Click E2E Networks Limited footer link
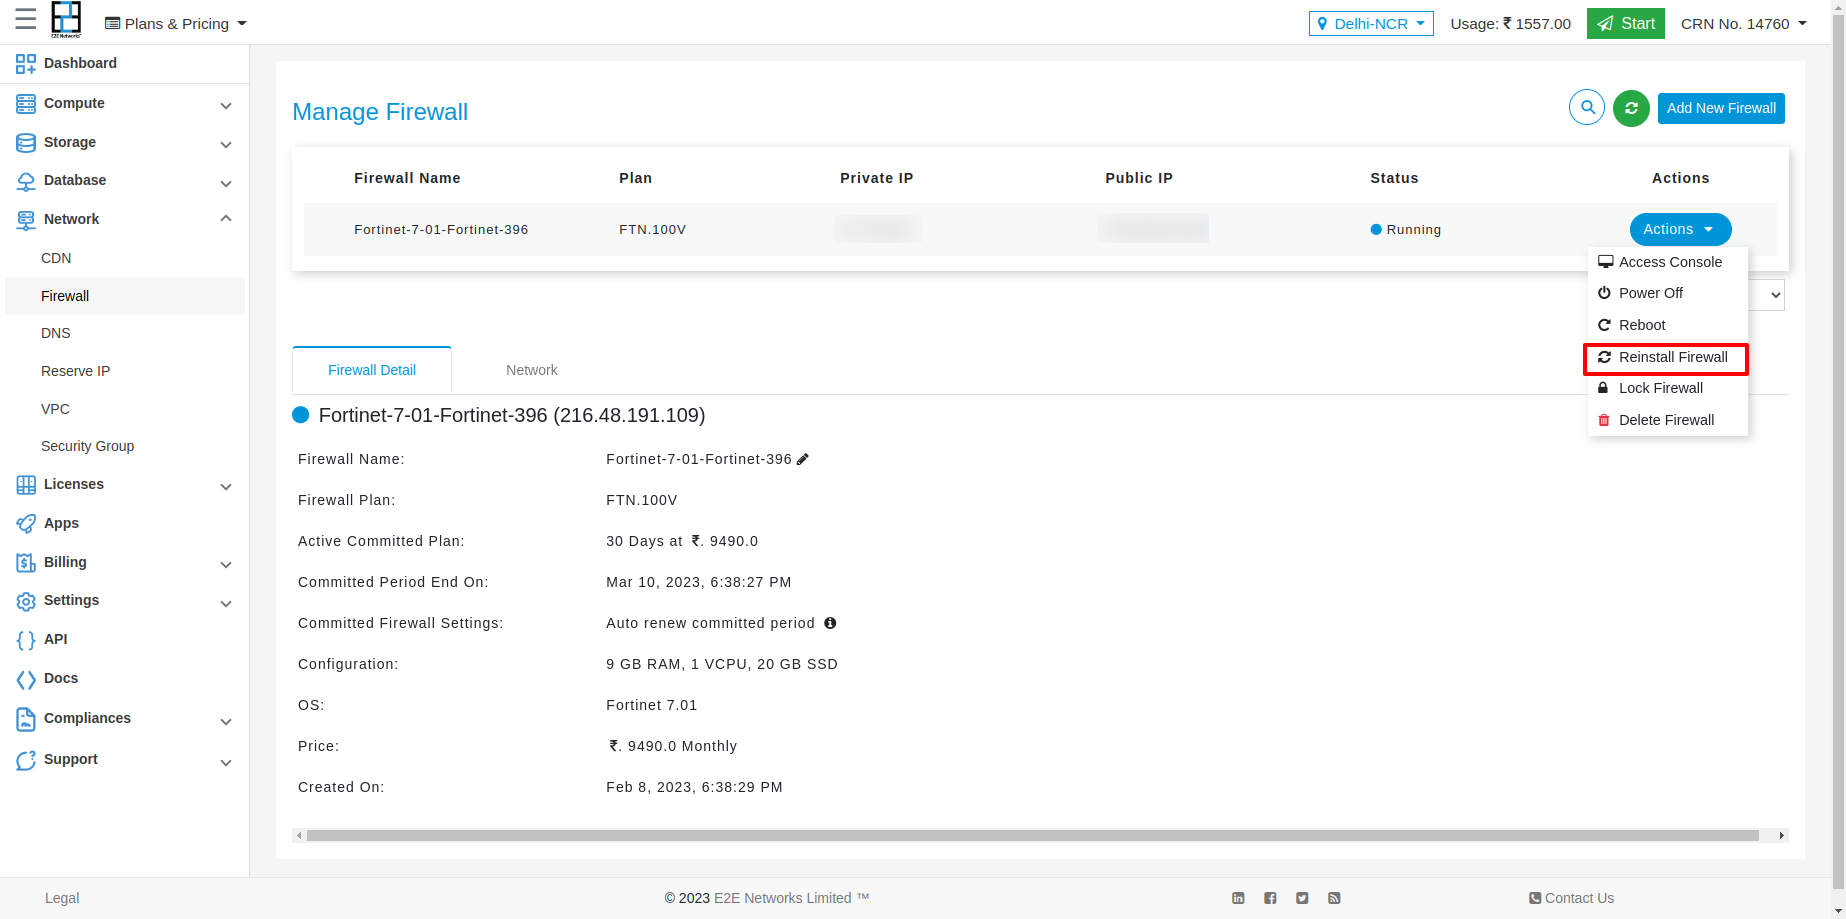Image resolution: width=1846 pixels, height=919 pixels. 791,898
